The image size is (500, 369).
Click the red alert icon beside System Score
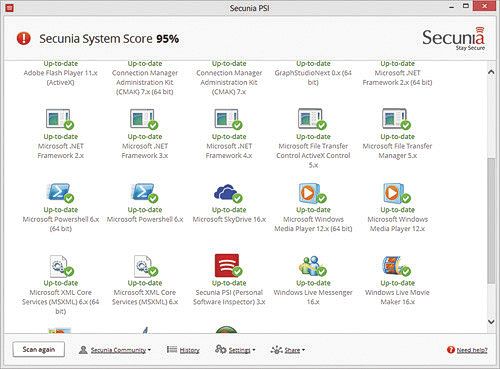click(x=24, y=39)
